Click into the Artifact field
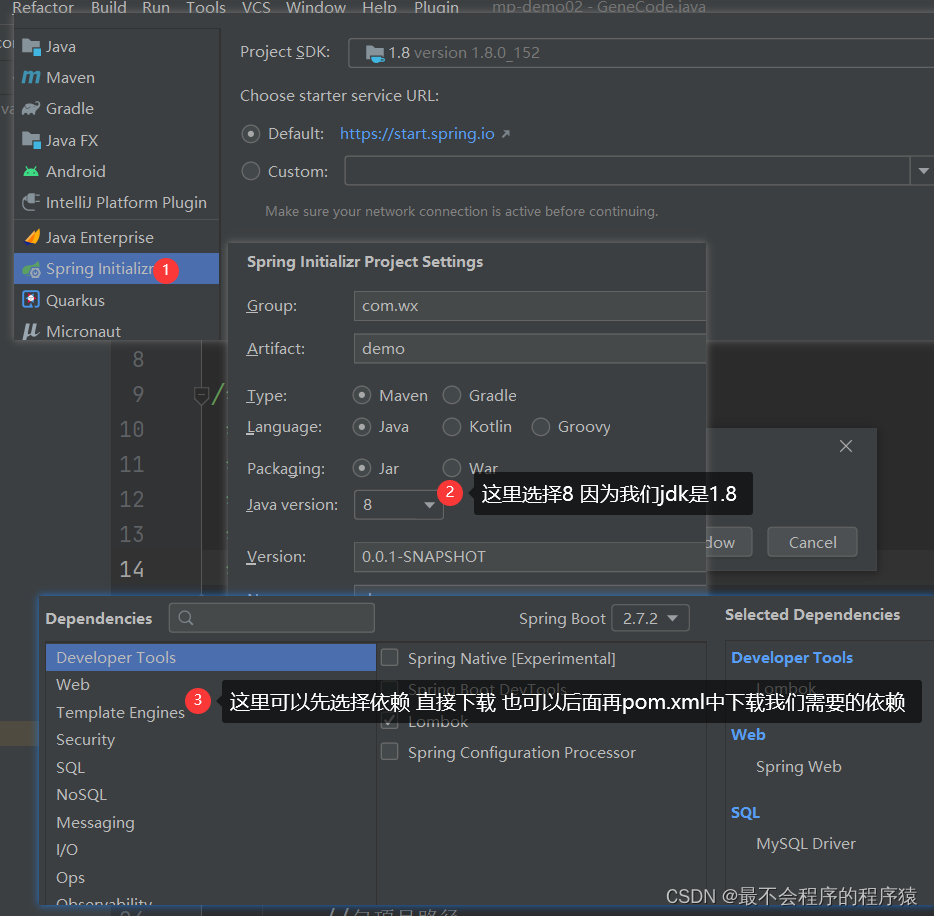Image resolution: width=934 pixels, height=916 pixels. click(530, 348)
